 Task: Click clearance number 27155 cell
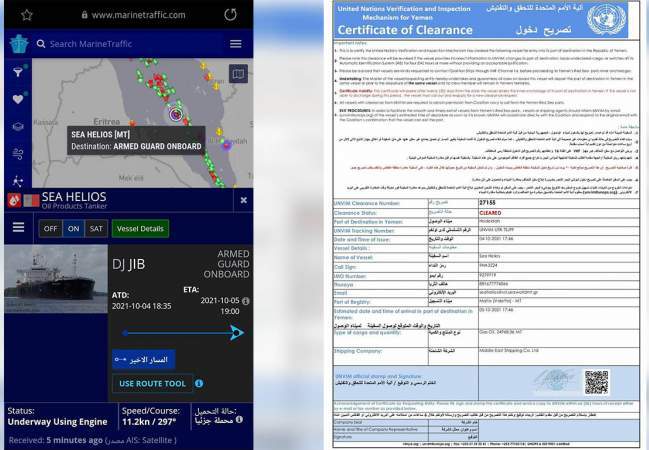coord(558,203)
